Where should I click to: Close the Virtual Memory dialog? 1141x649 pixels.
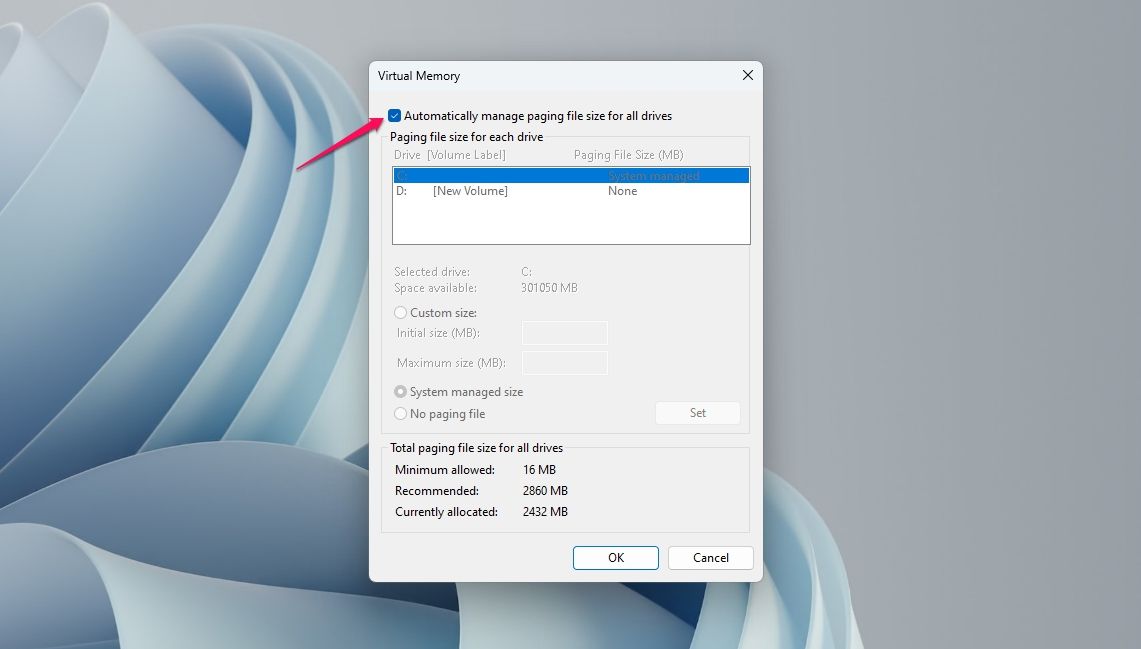click(747, 75)
